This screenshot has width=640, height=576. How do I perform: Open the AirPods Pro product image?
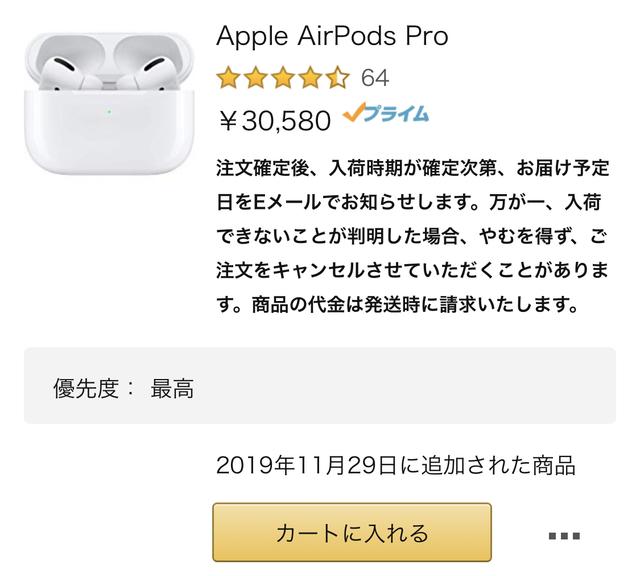point(109,104)
